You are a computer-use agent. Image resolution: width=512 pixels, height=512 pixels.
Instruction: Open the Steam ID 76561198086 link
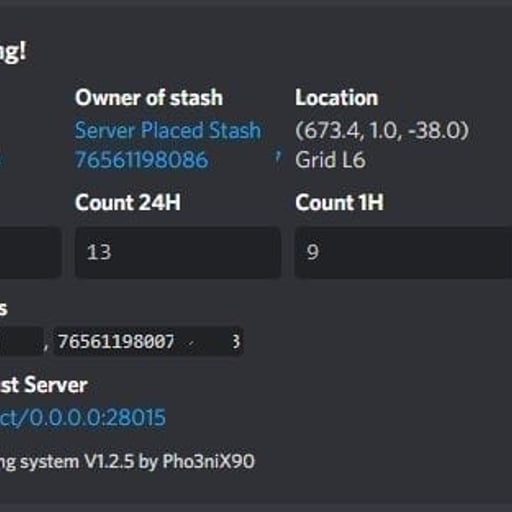click(142, 160)
